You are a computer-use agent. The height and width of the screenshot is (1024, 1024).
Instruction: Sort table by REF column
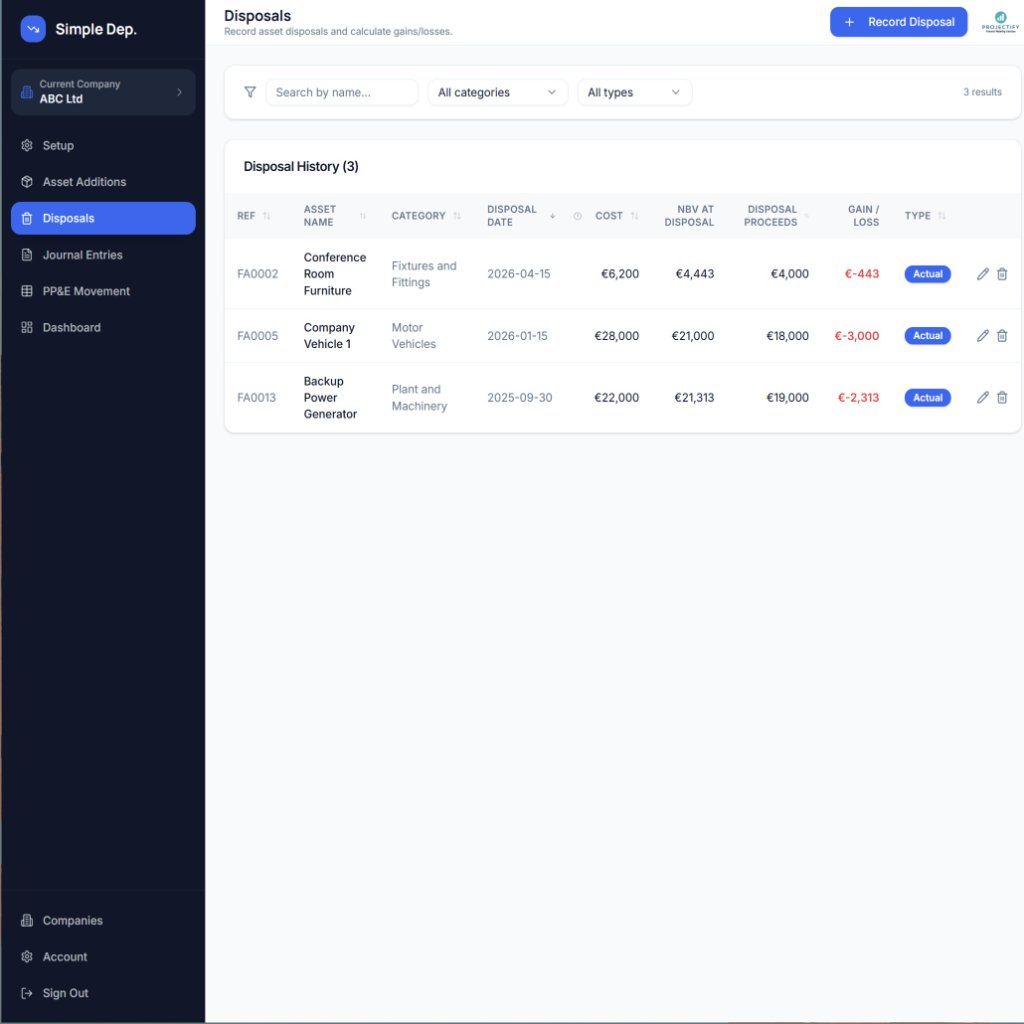click(x=266, y=216)
